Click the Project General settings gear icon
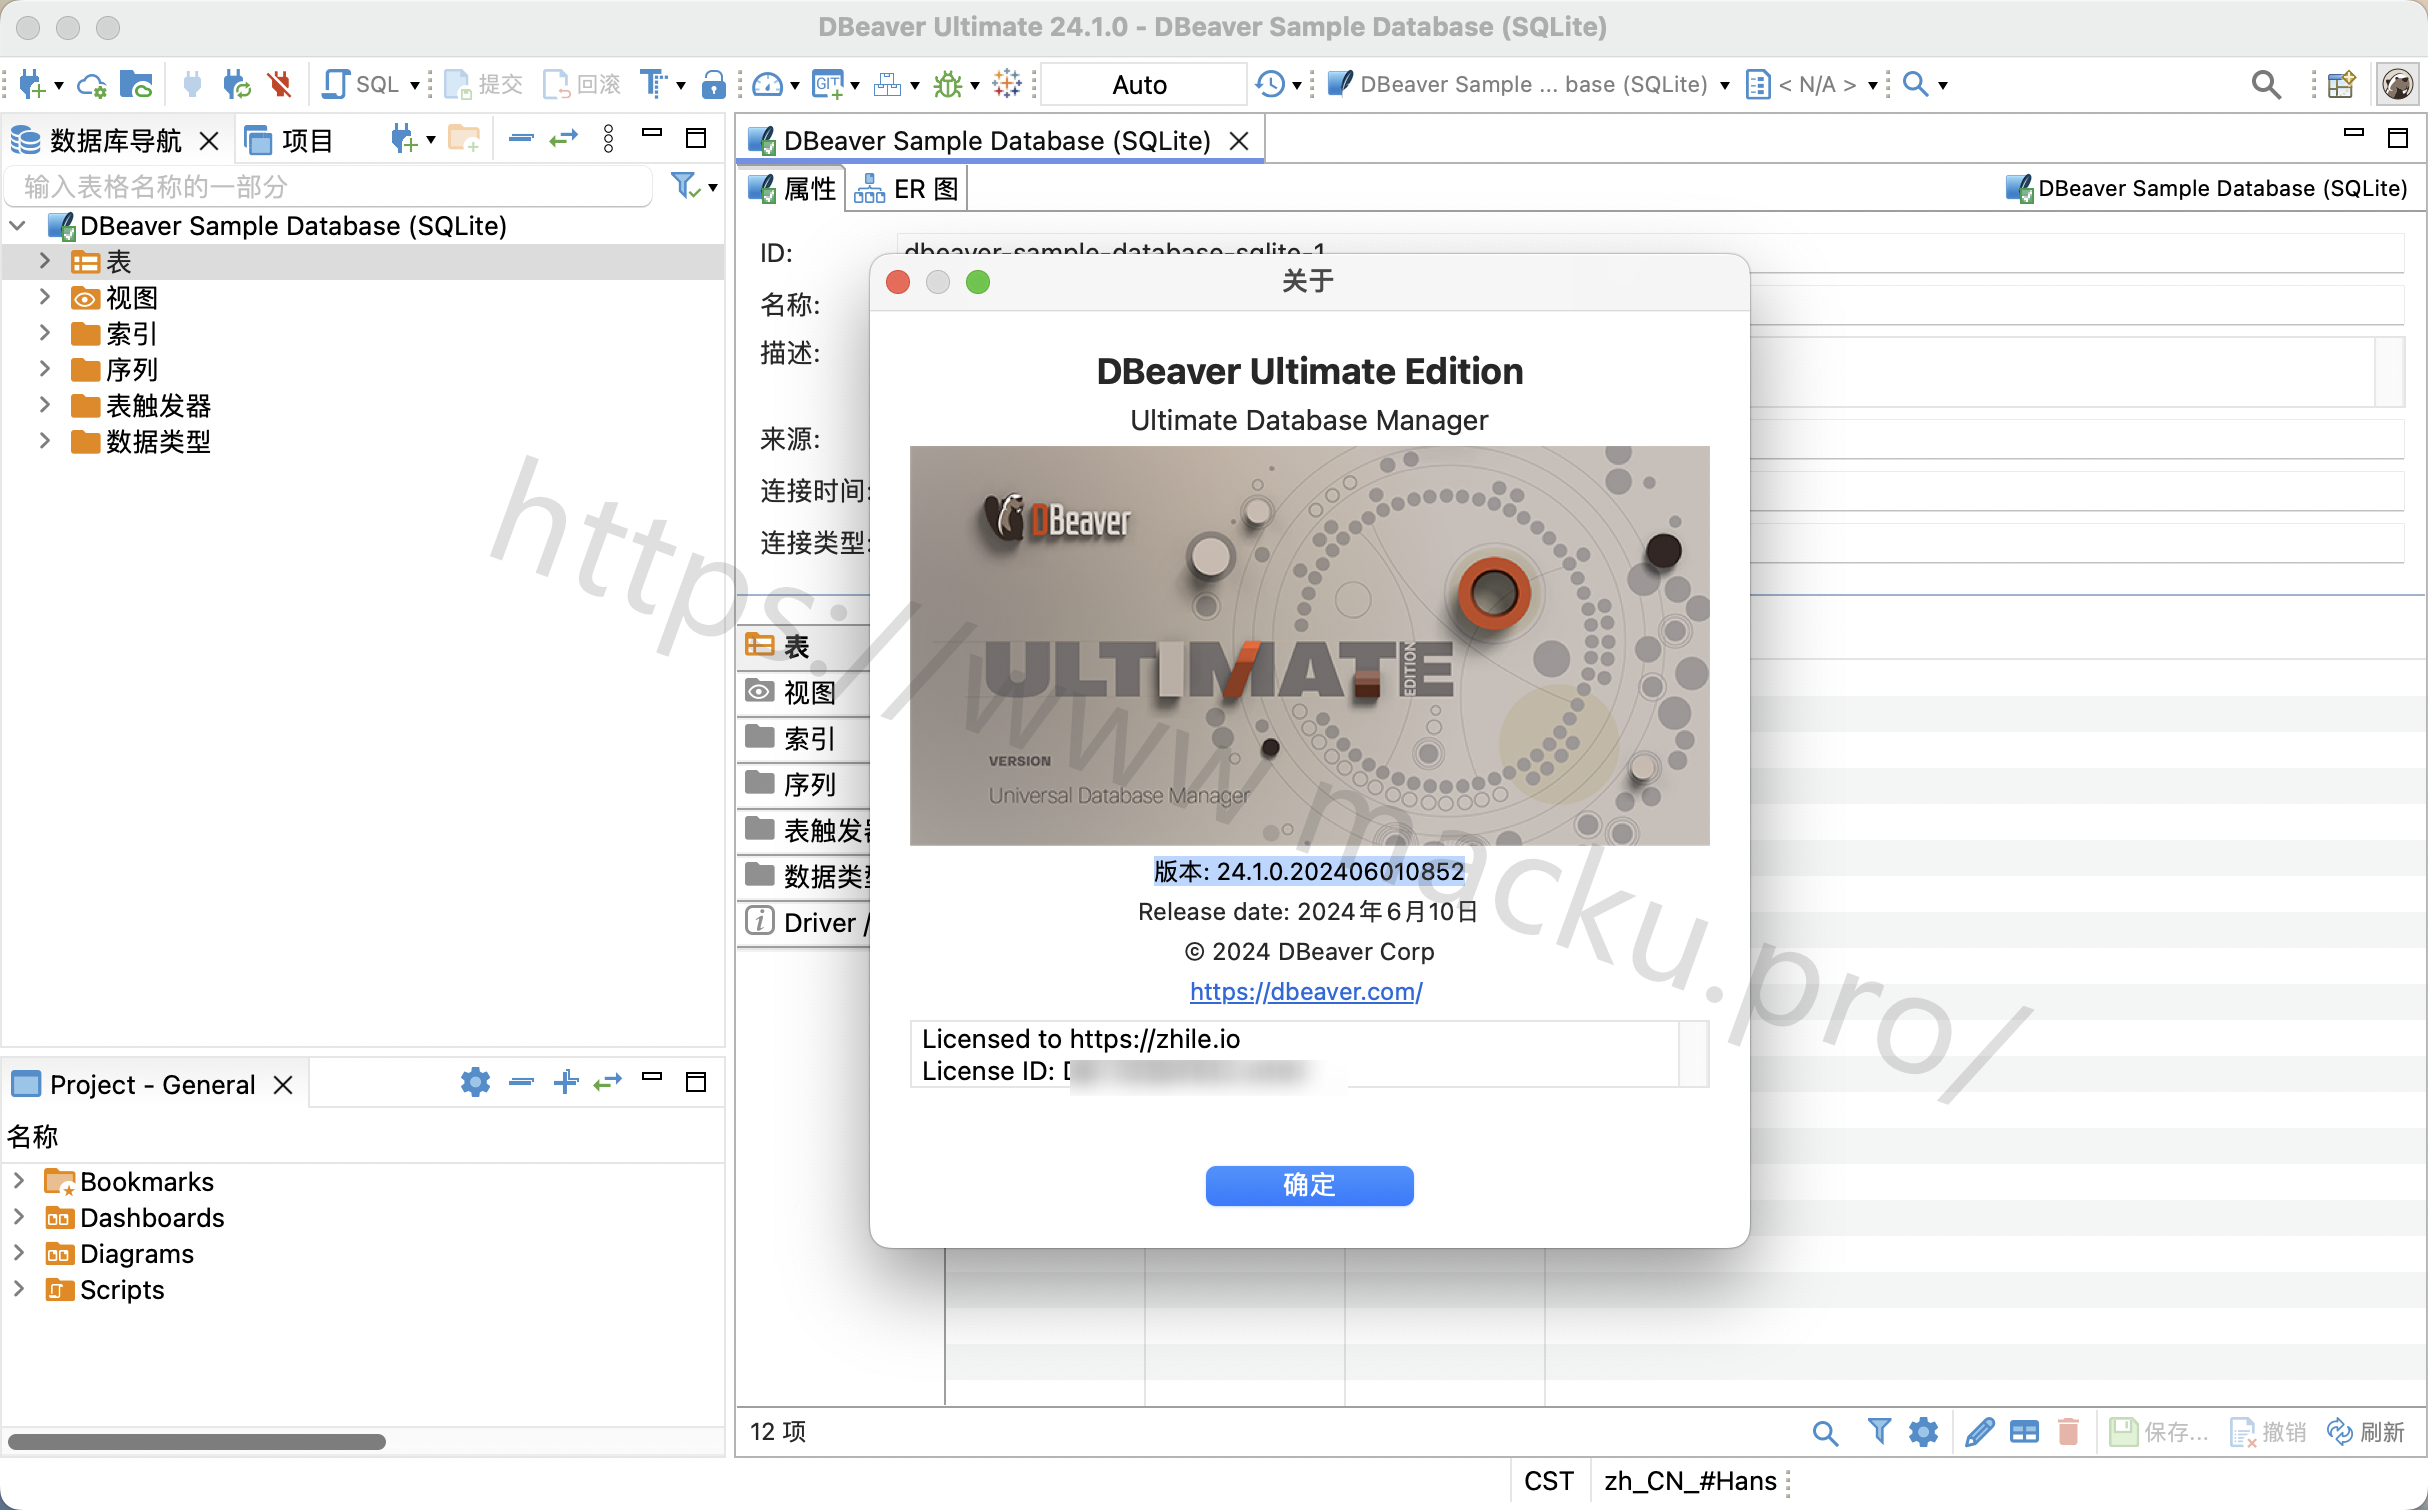This screenshot has width=2428, height=1510. [475, 1082]
